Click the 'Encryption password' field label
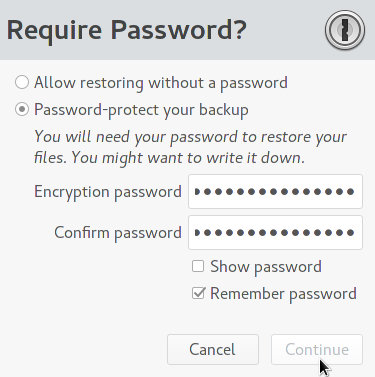The image size is (375, 377). 108,192
